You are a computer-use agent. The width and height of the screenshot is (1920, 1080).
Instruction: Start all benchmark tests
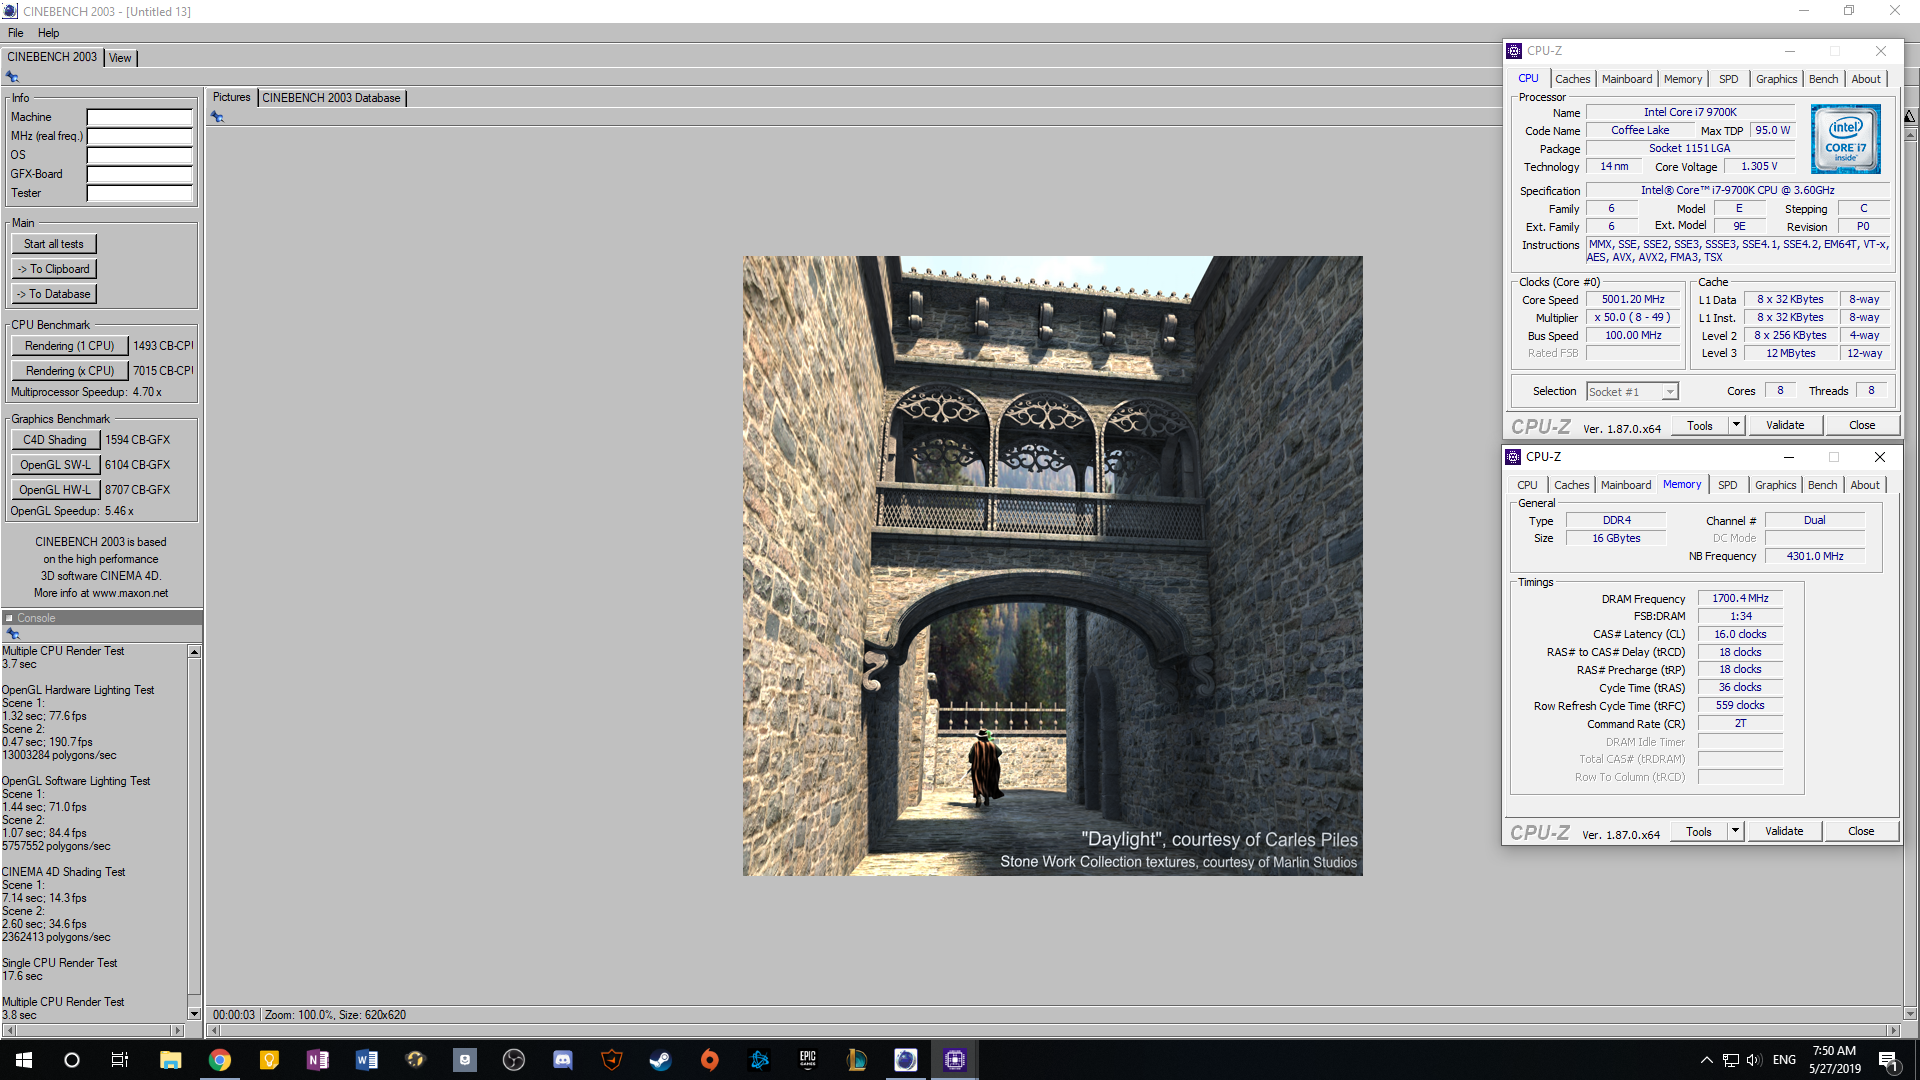click(54, 244)
